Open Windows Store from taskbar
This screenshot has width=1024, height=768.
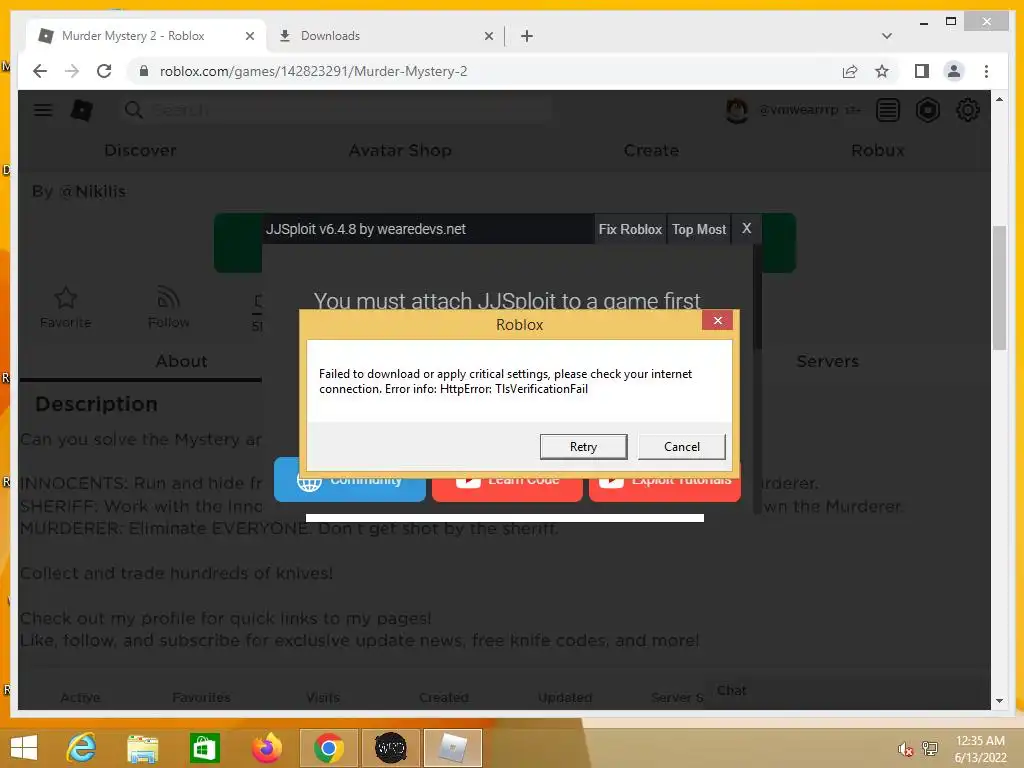point(204,748)
